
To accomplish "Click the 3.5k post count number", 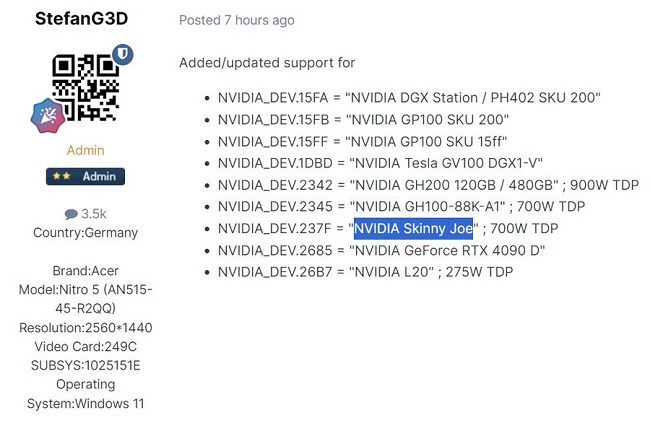I will tap(94, 214).
